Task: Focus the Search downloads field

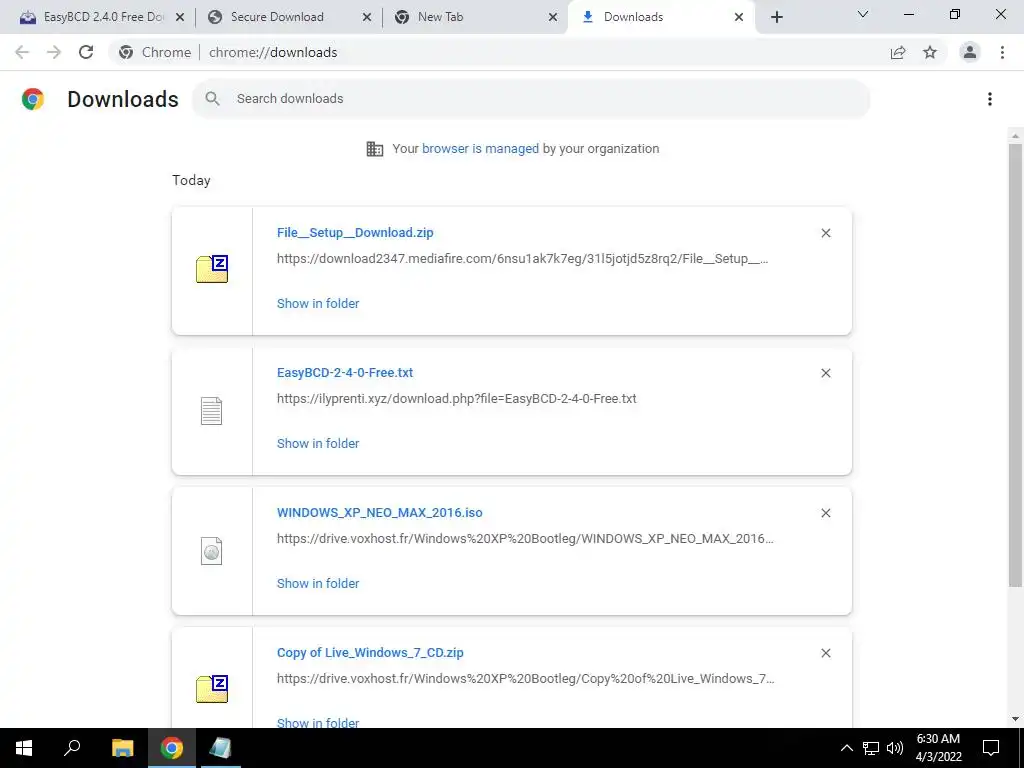Action: coord(531,99)
